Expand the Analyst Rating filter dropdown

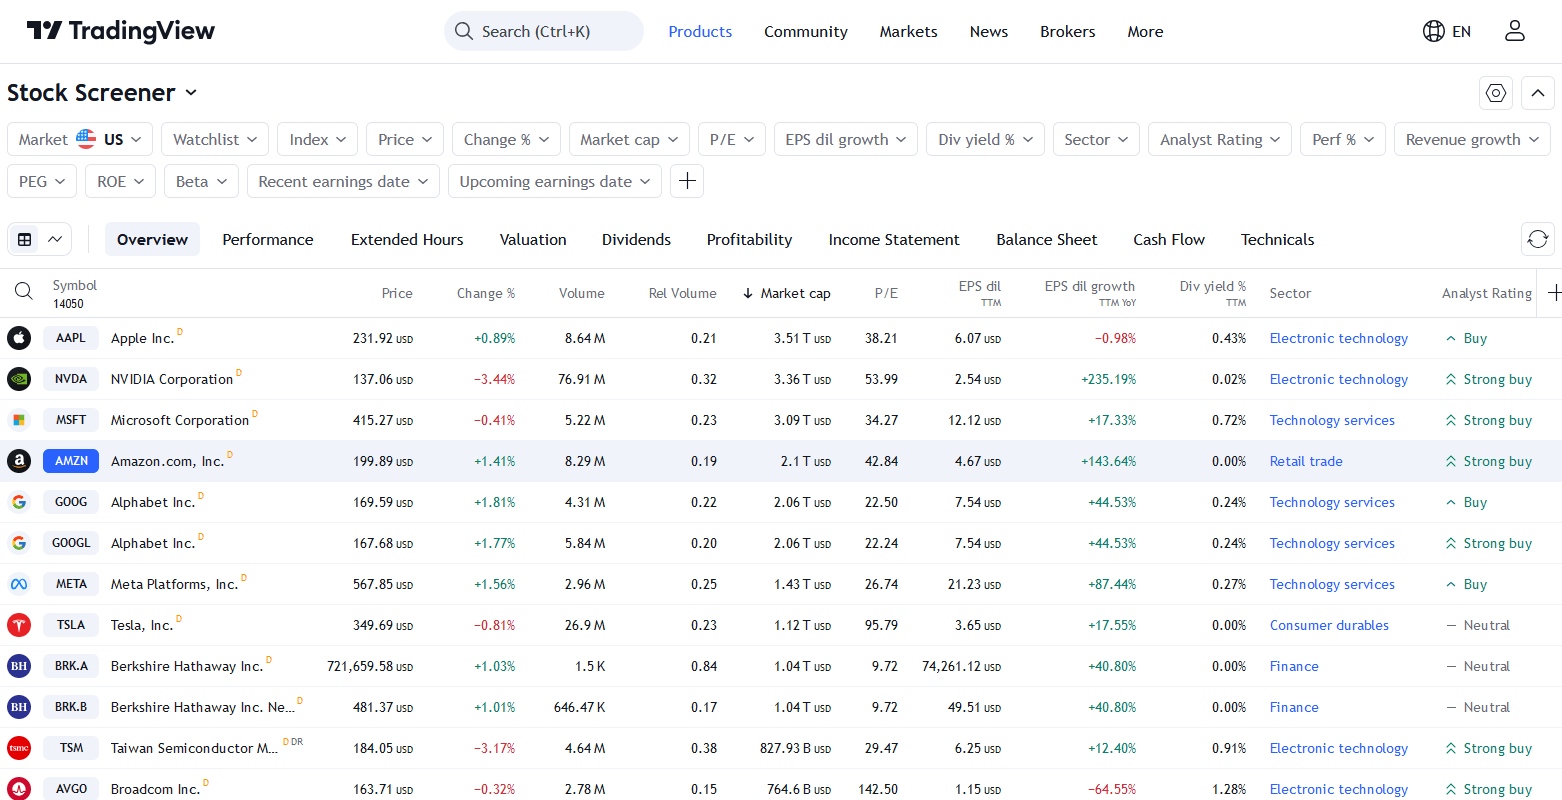pos(1220,139)
